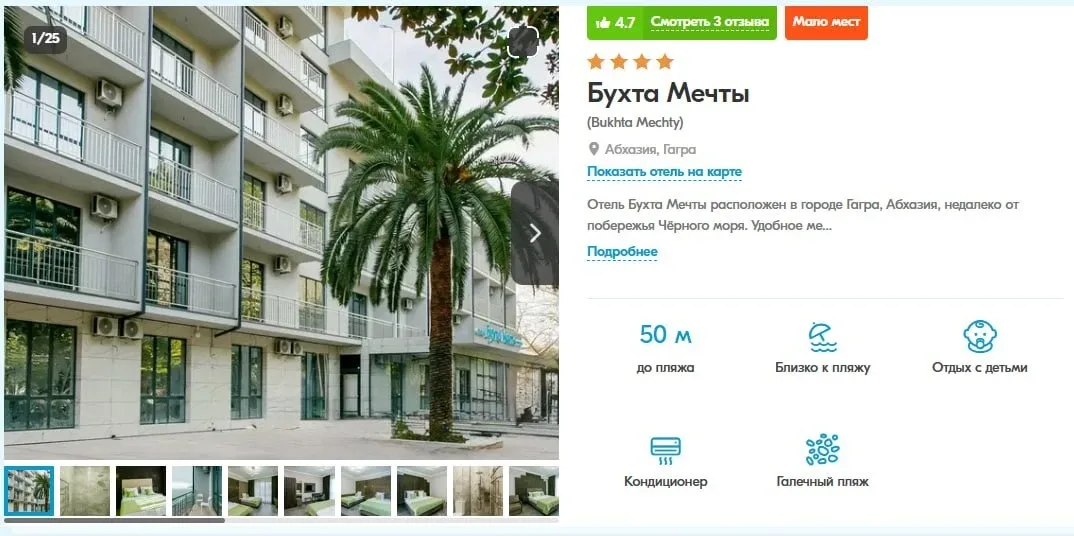Image resolution: width=1074 pixels, height=536 pixels.
Task: Show the next hotel photo with the arrow
Action: pyautogui.click(x=535, y=233)
